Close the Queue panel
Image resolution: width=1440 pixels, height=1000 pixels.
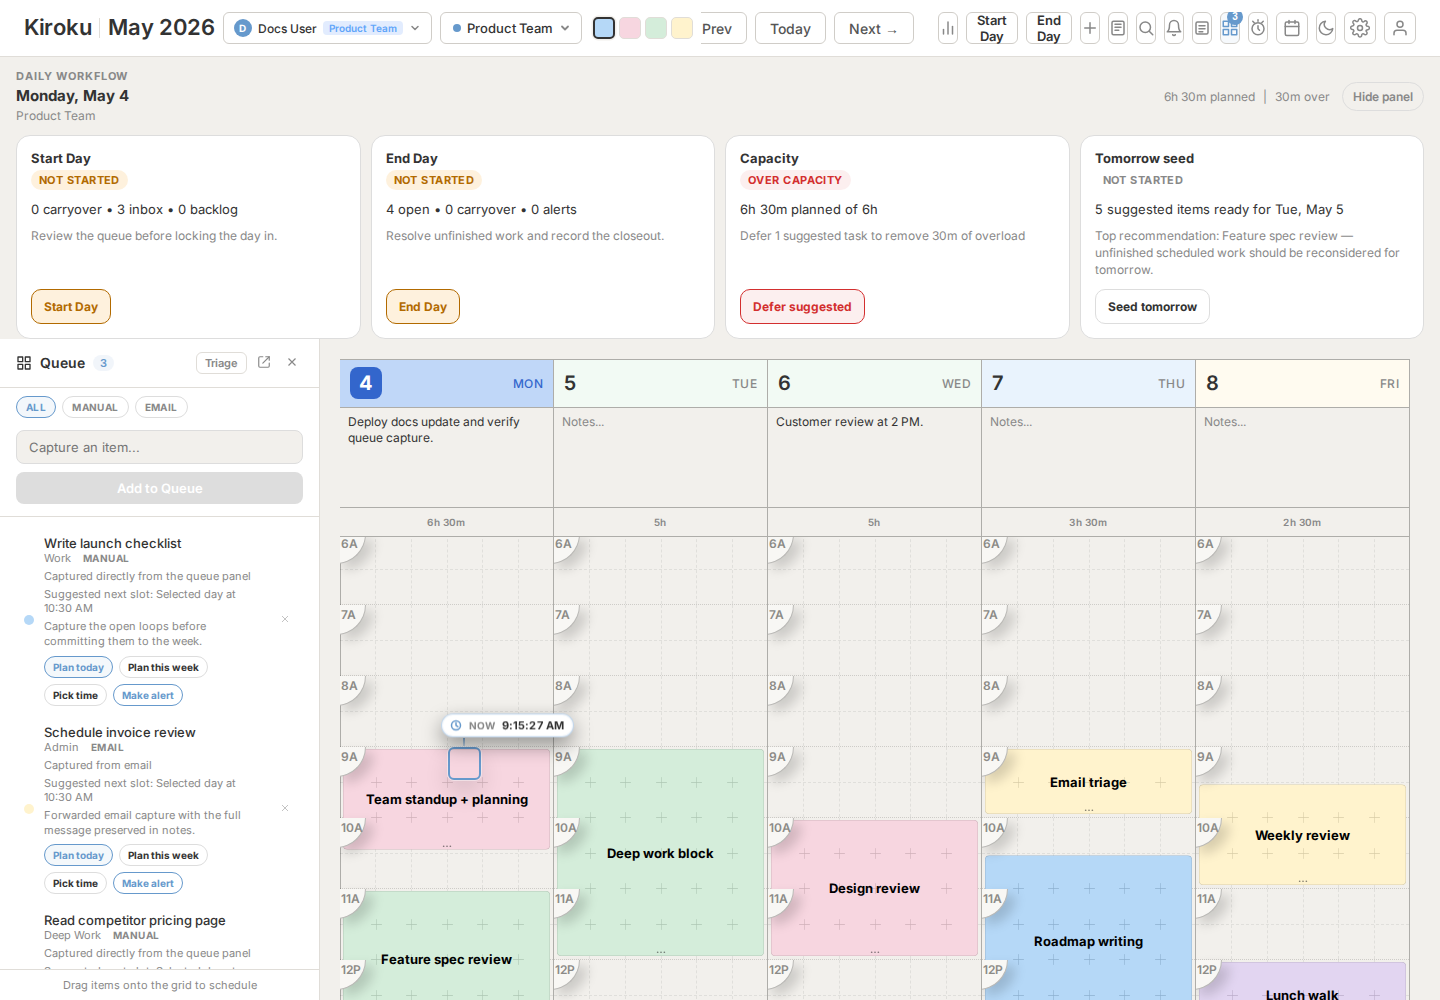[x=292, y=362]
